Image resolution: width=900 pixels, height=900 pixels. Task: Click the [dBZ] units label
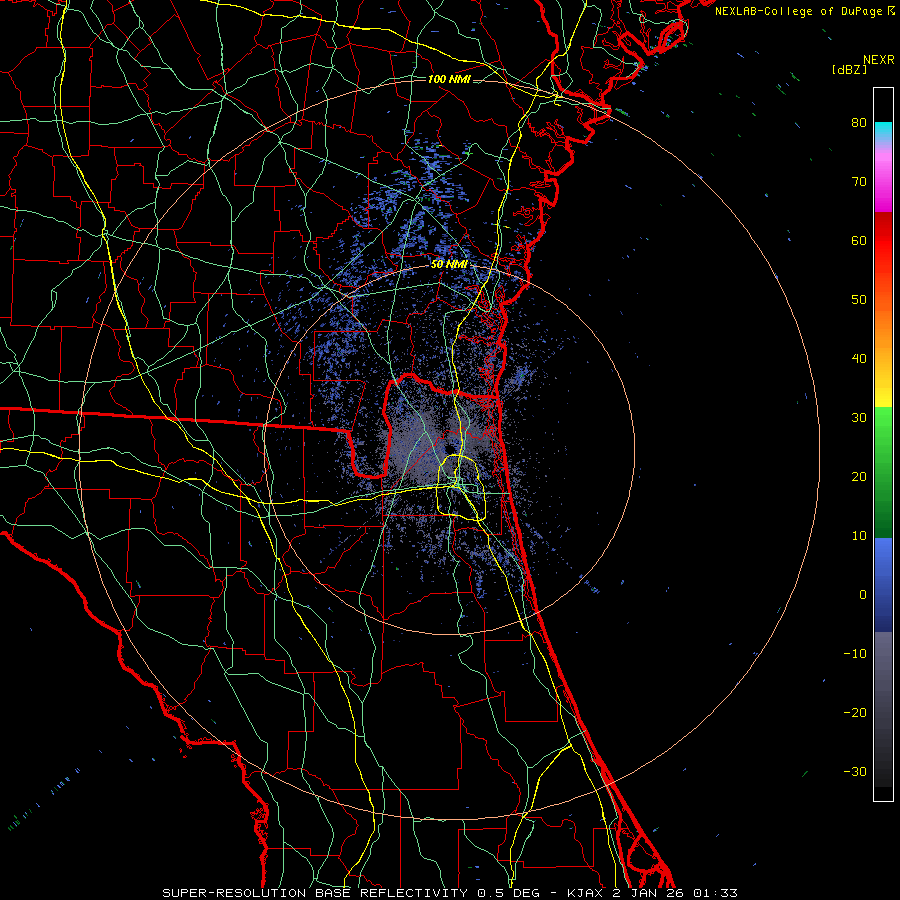(x=849, y=69)
